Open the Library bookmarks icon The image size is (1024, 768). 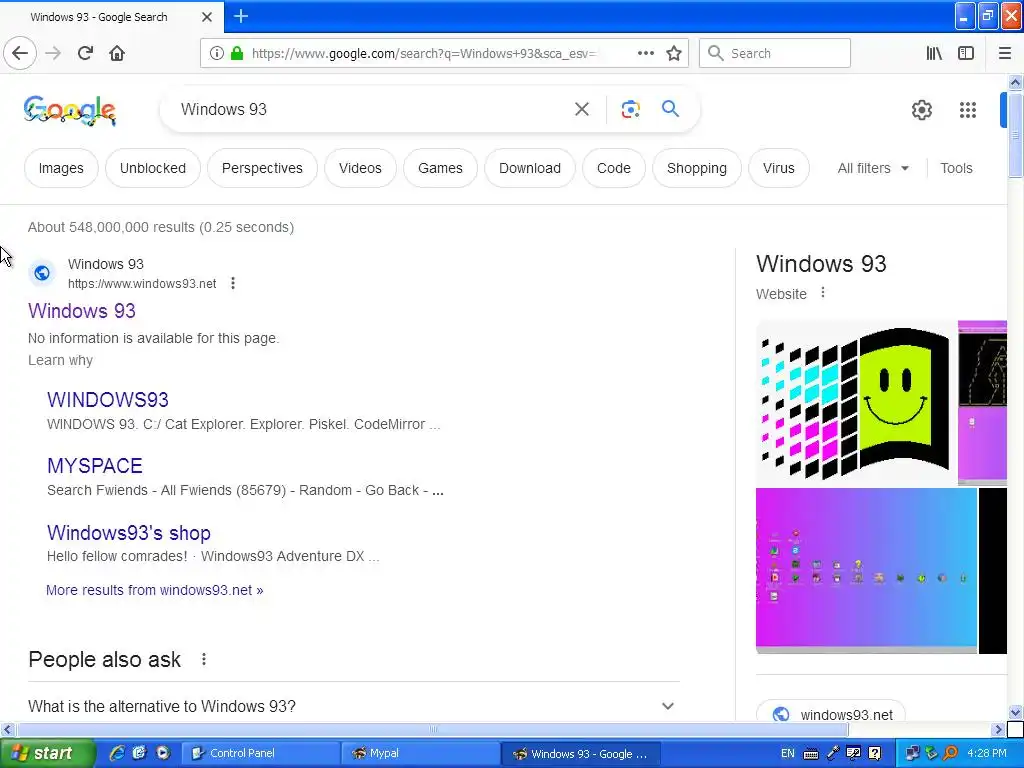point(934,53)
